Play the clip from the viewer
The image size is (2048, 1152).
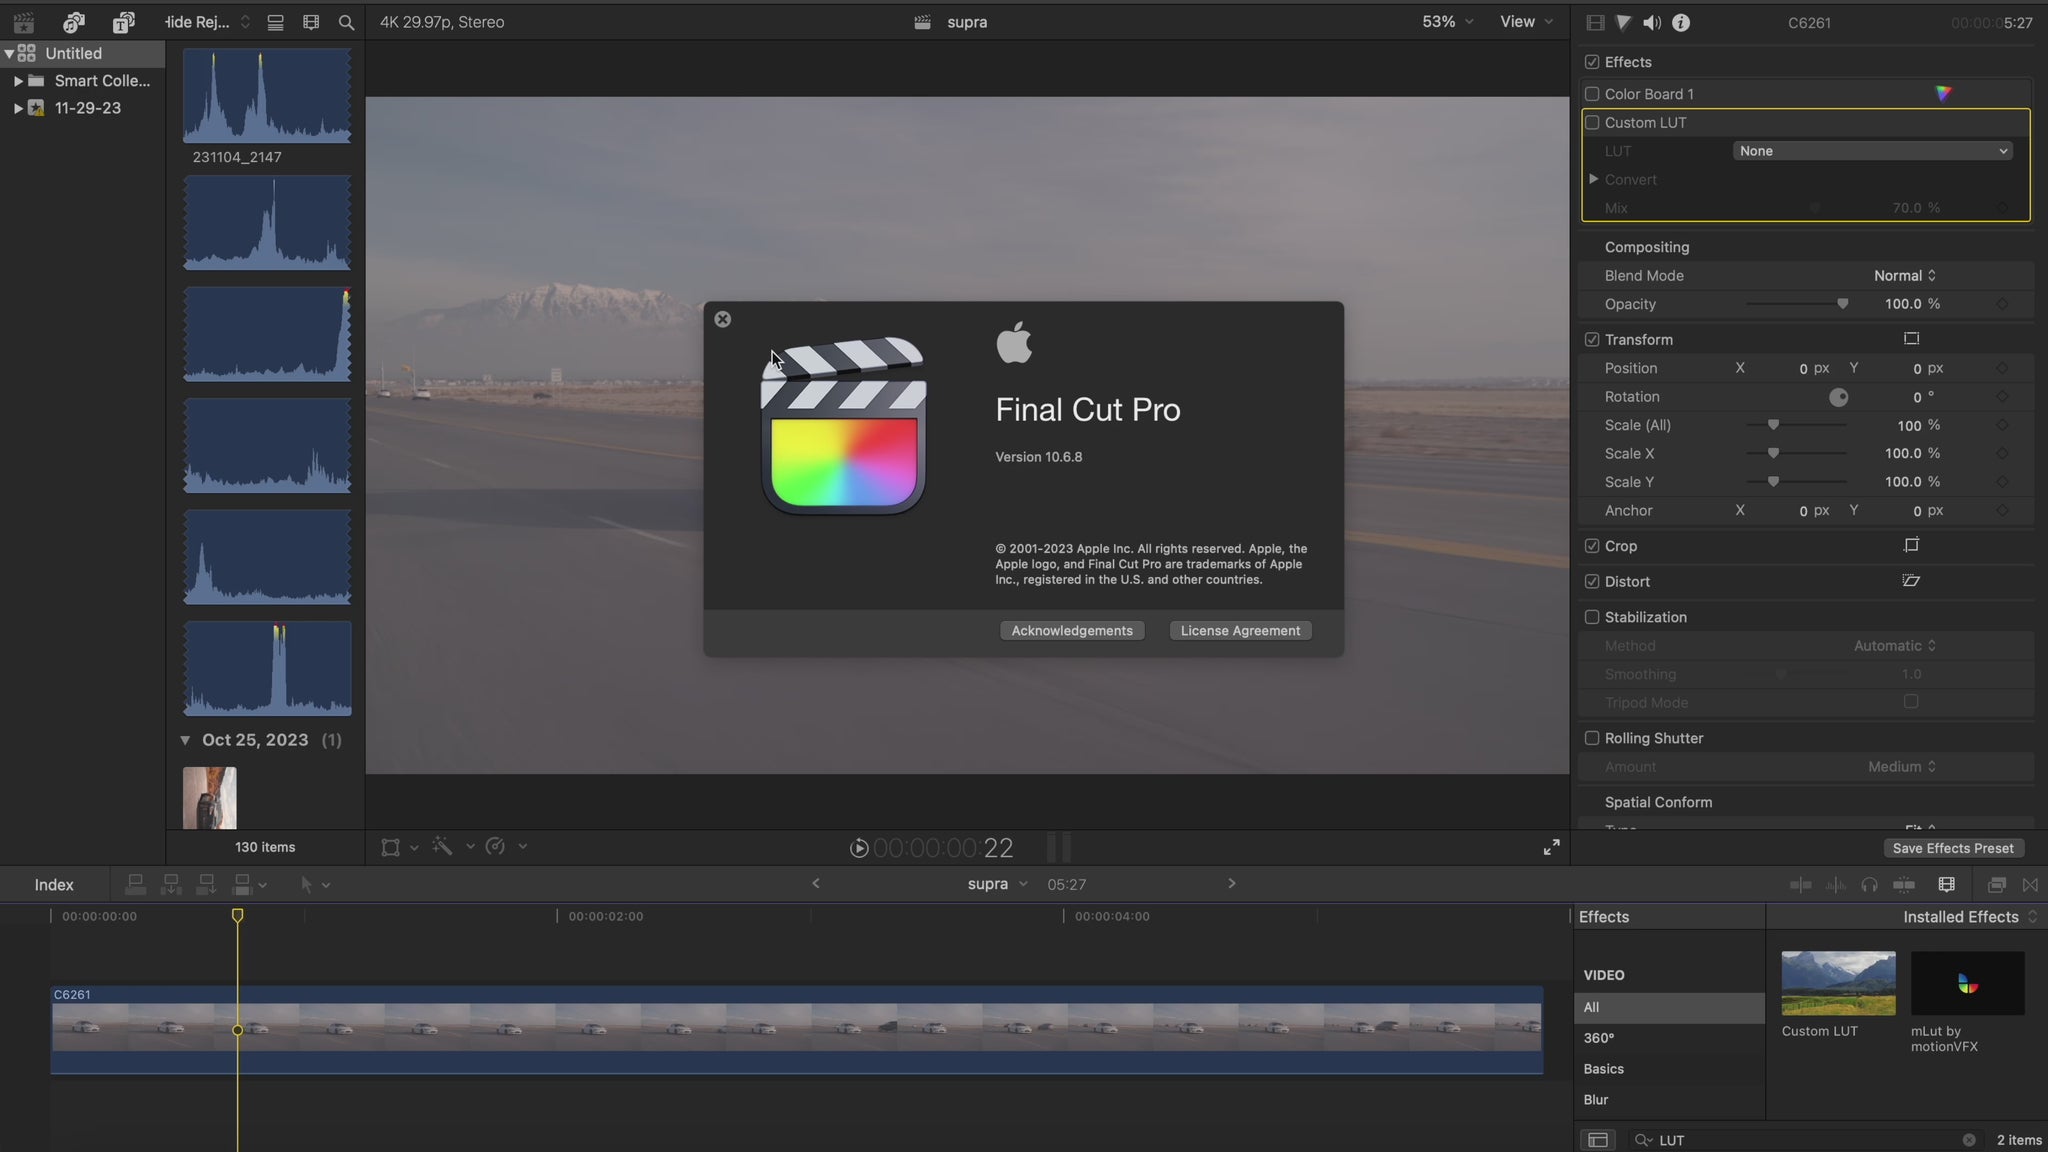coord(859,848)
